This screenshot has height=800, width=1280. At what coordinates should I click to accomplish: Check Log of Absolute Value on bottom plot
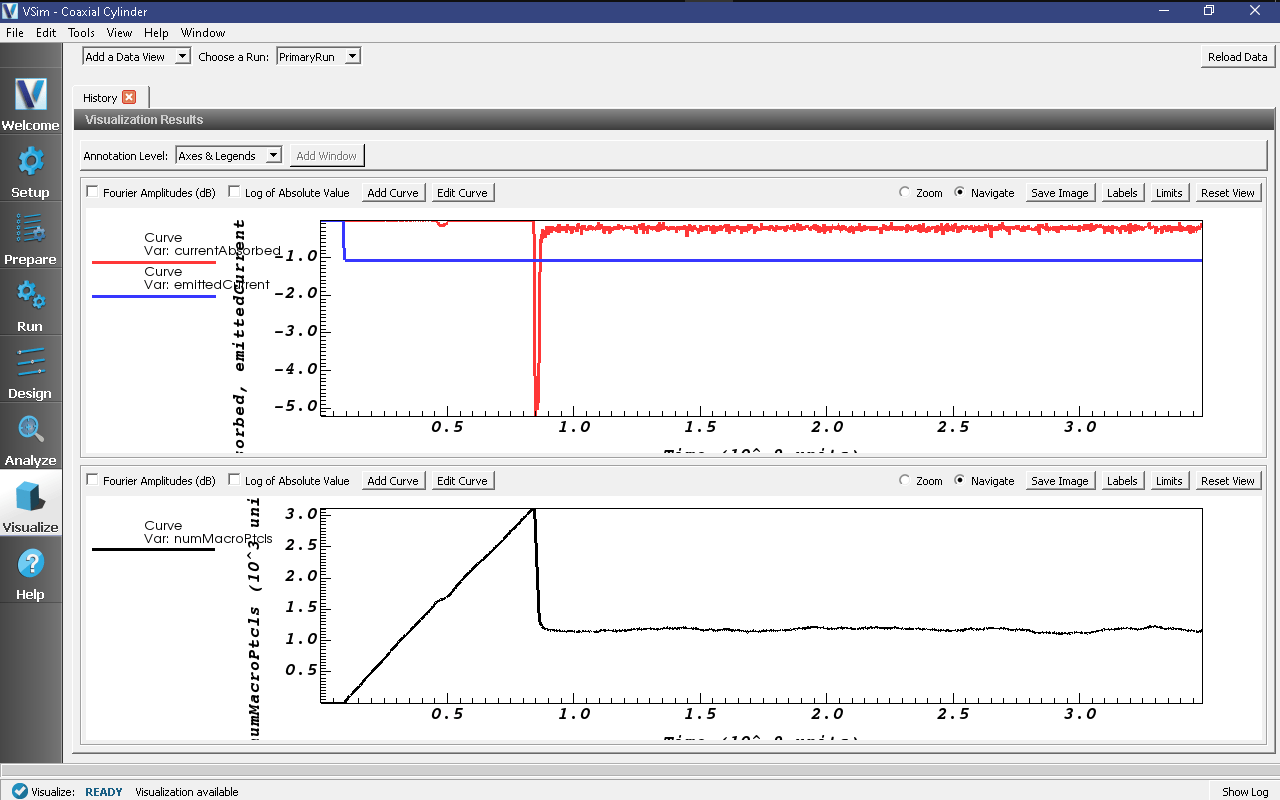click(x=234, y=480)
